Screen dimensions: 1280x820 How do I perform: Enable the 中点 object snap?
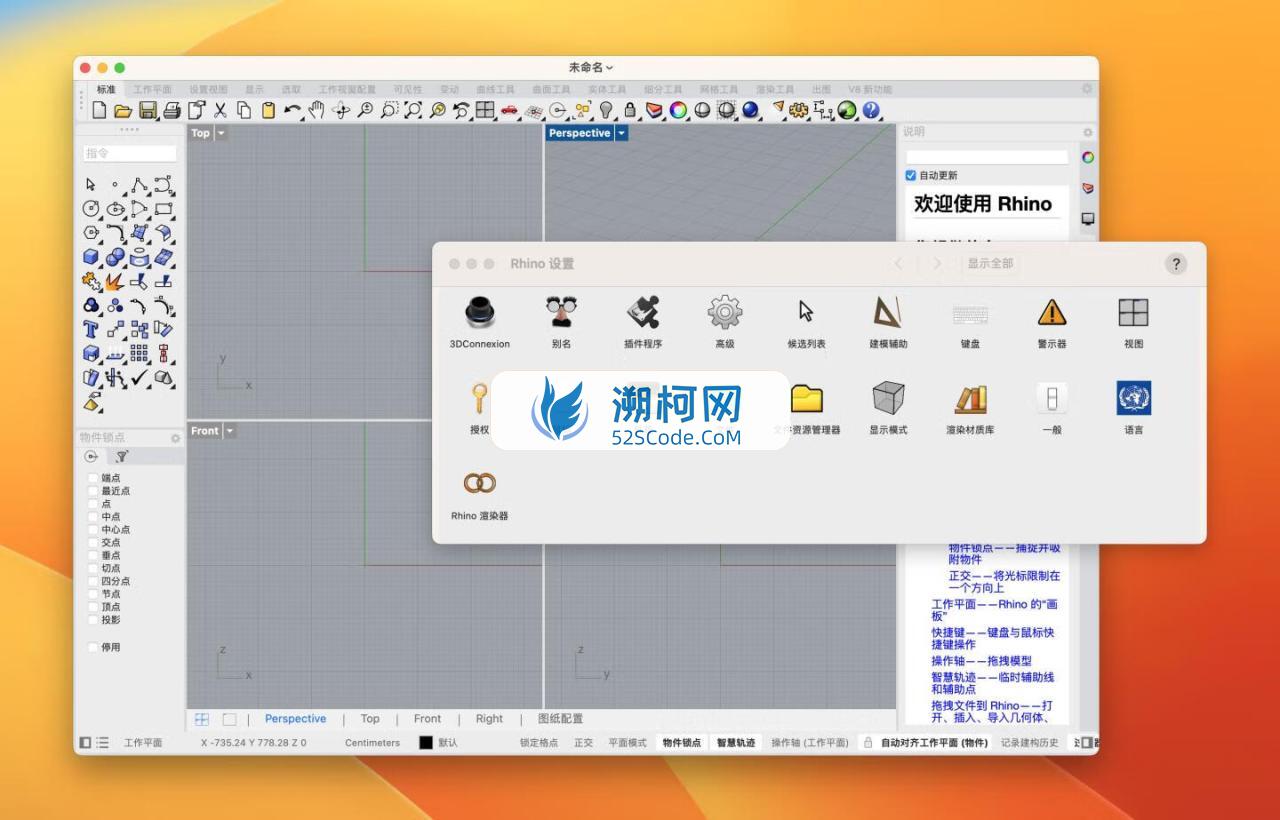(93, 517)
